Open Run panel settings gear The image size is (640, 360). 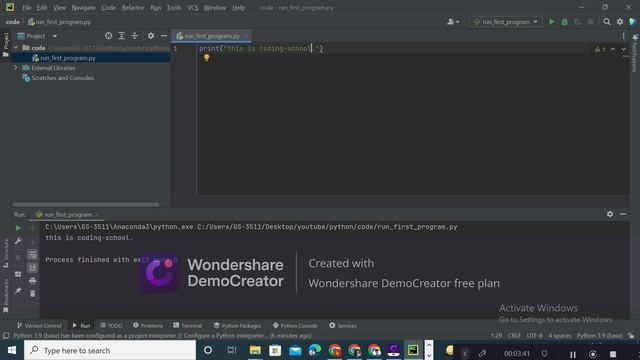pos(610,214)
